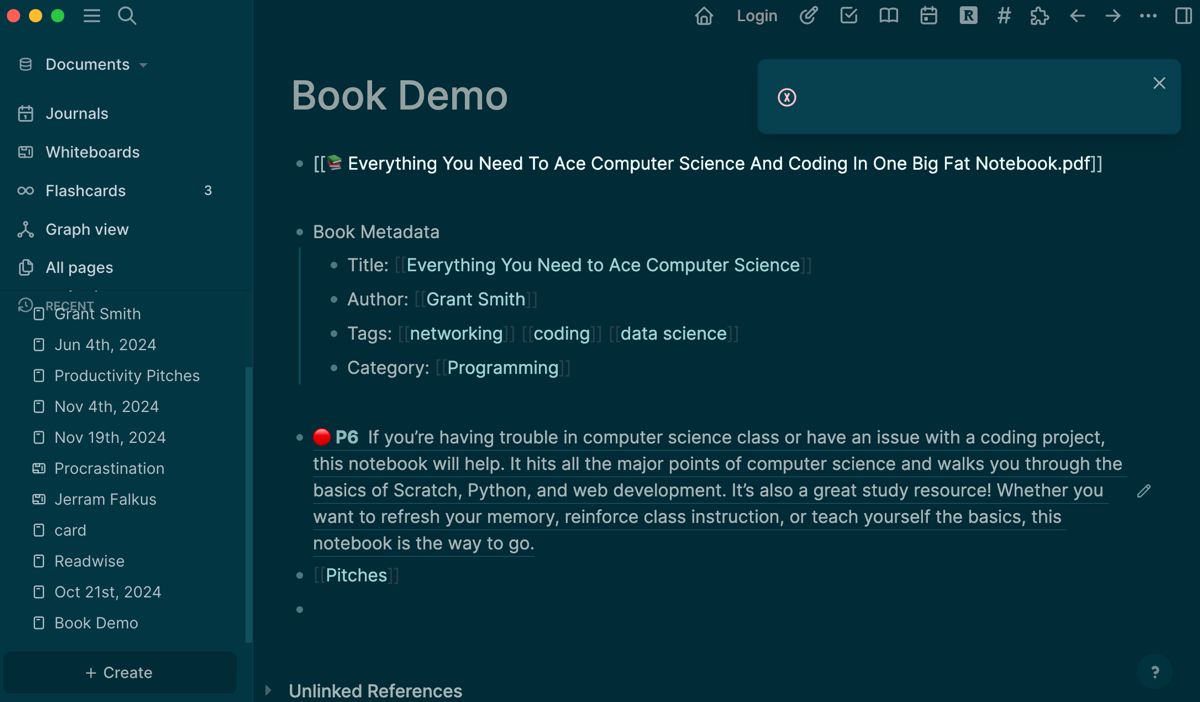Open the plugins puzzle-piece icon
Image resolution: width=1200 pixels, height=702 pixels.
pyautogui.click(x=1039, y=16)
